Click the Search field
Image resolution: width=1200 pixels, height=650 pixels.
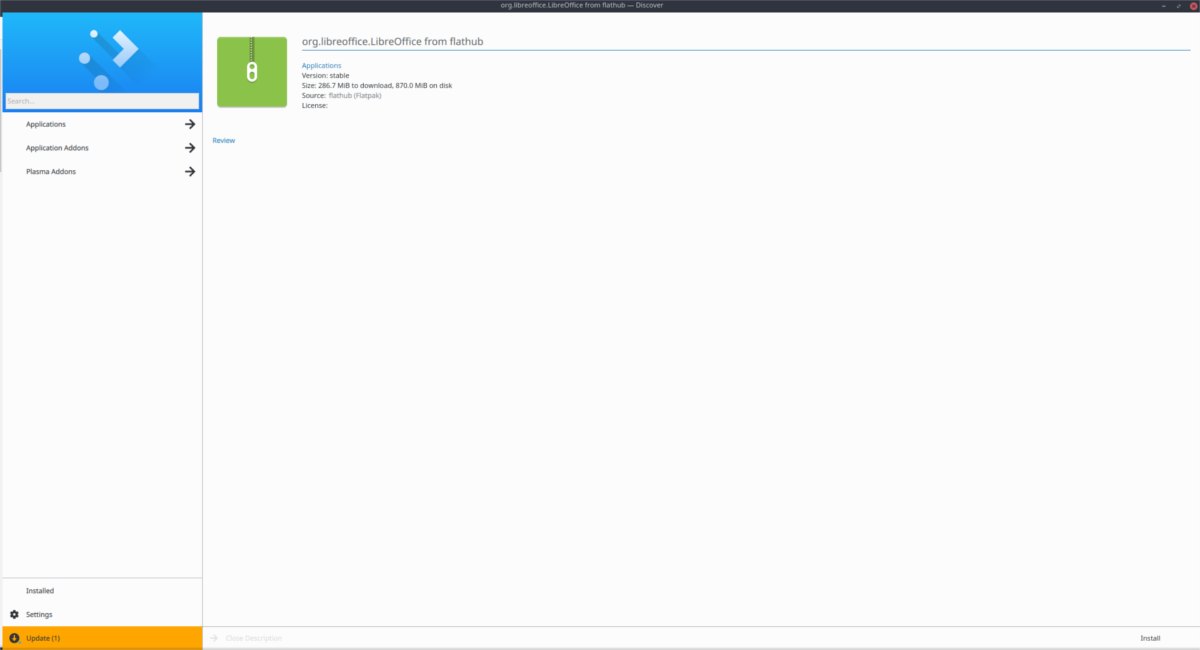[100, 100]
